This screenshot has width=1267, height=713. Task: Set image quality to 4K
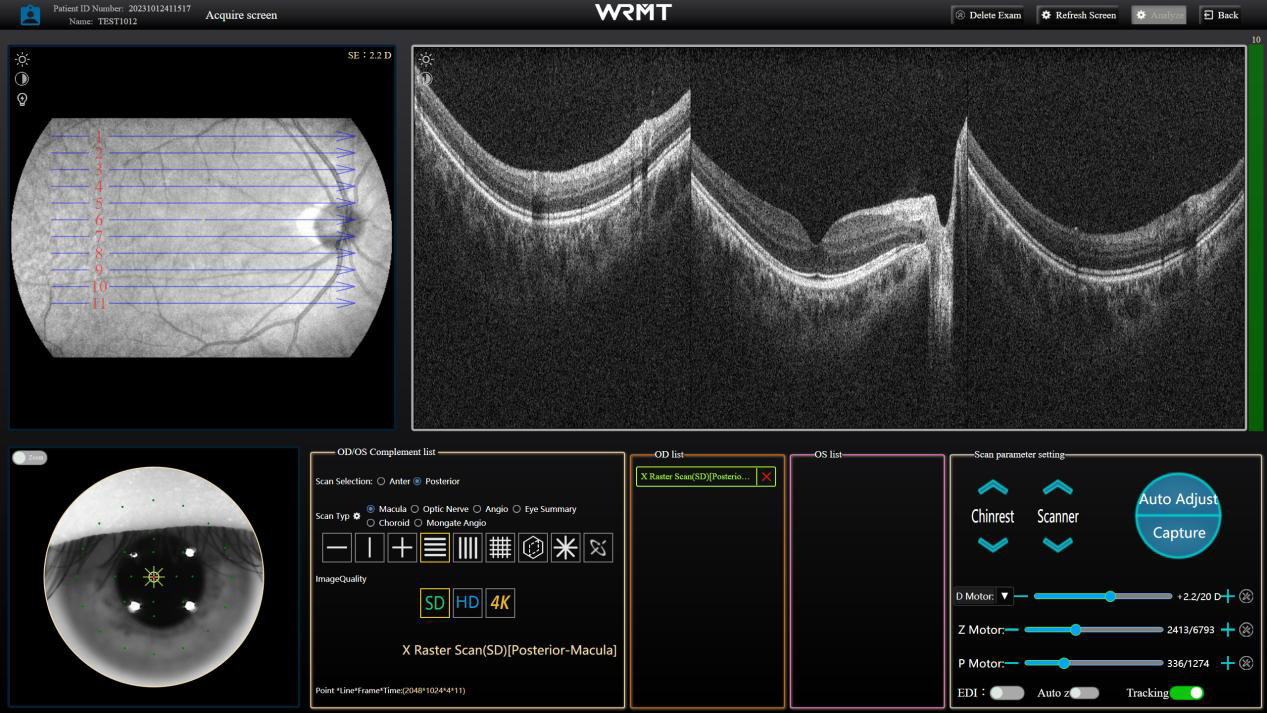[500, 603]
